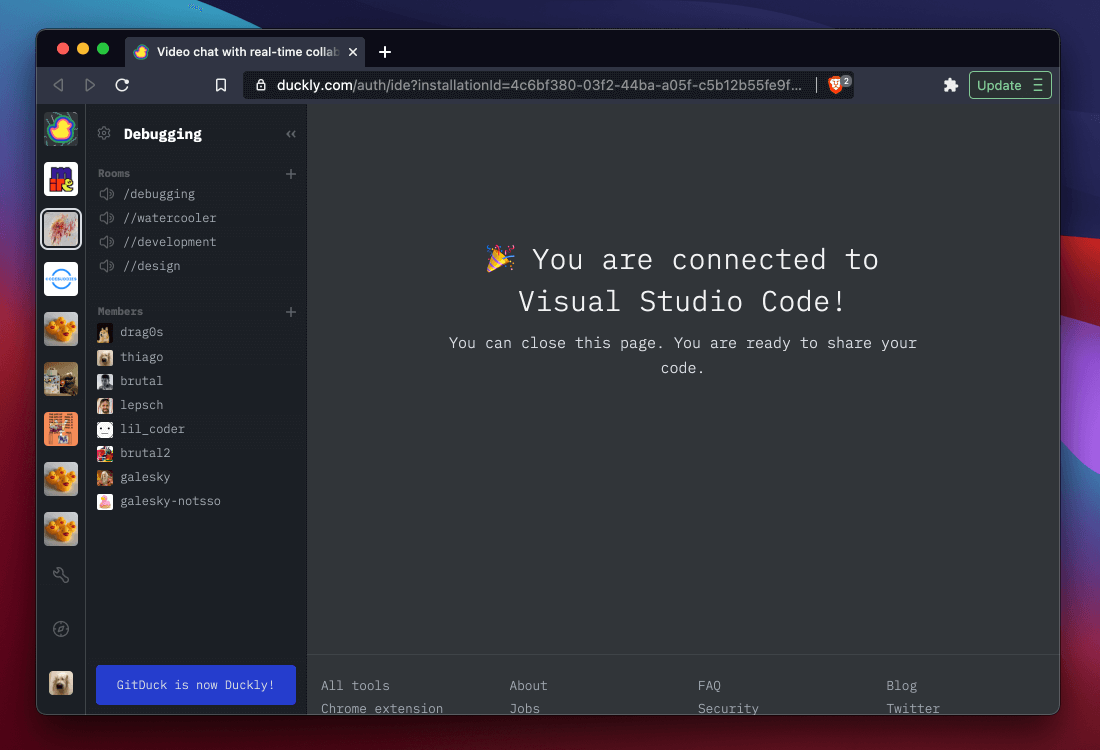Viewport: 1100px width, 750px height.
Task: Click speaker icon beside /debugging
Action: click(x=107, y=194)
